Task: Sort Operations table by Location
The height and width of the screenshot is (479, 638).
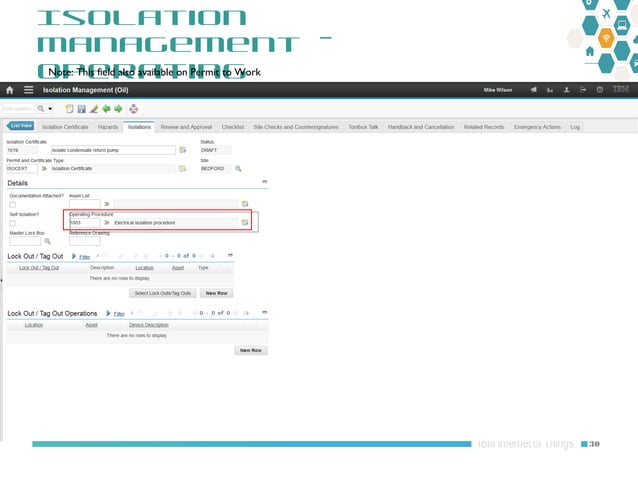Action: [34, 325]
